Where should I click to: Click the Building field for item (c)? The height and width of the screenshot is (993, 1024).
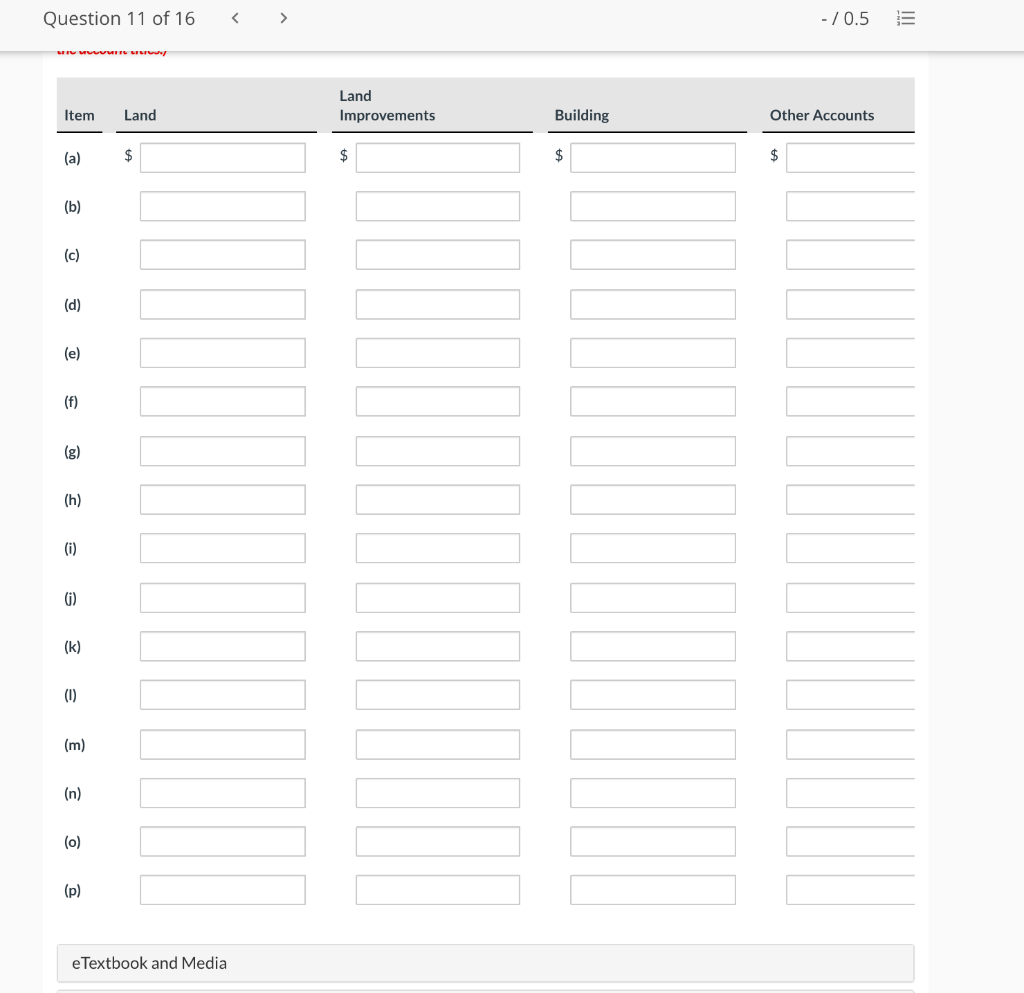(652, 255)
